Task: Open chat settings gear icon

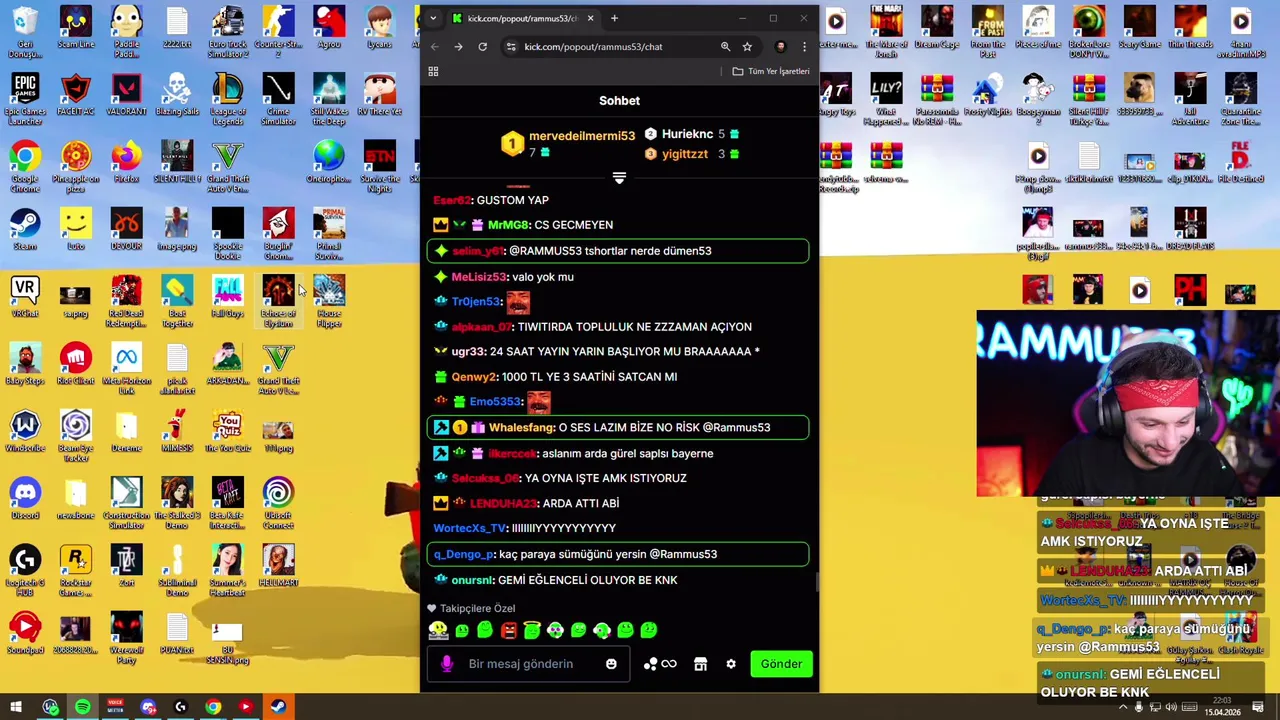Action: pos(731,664)
